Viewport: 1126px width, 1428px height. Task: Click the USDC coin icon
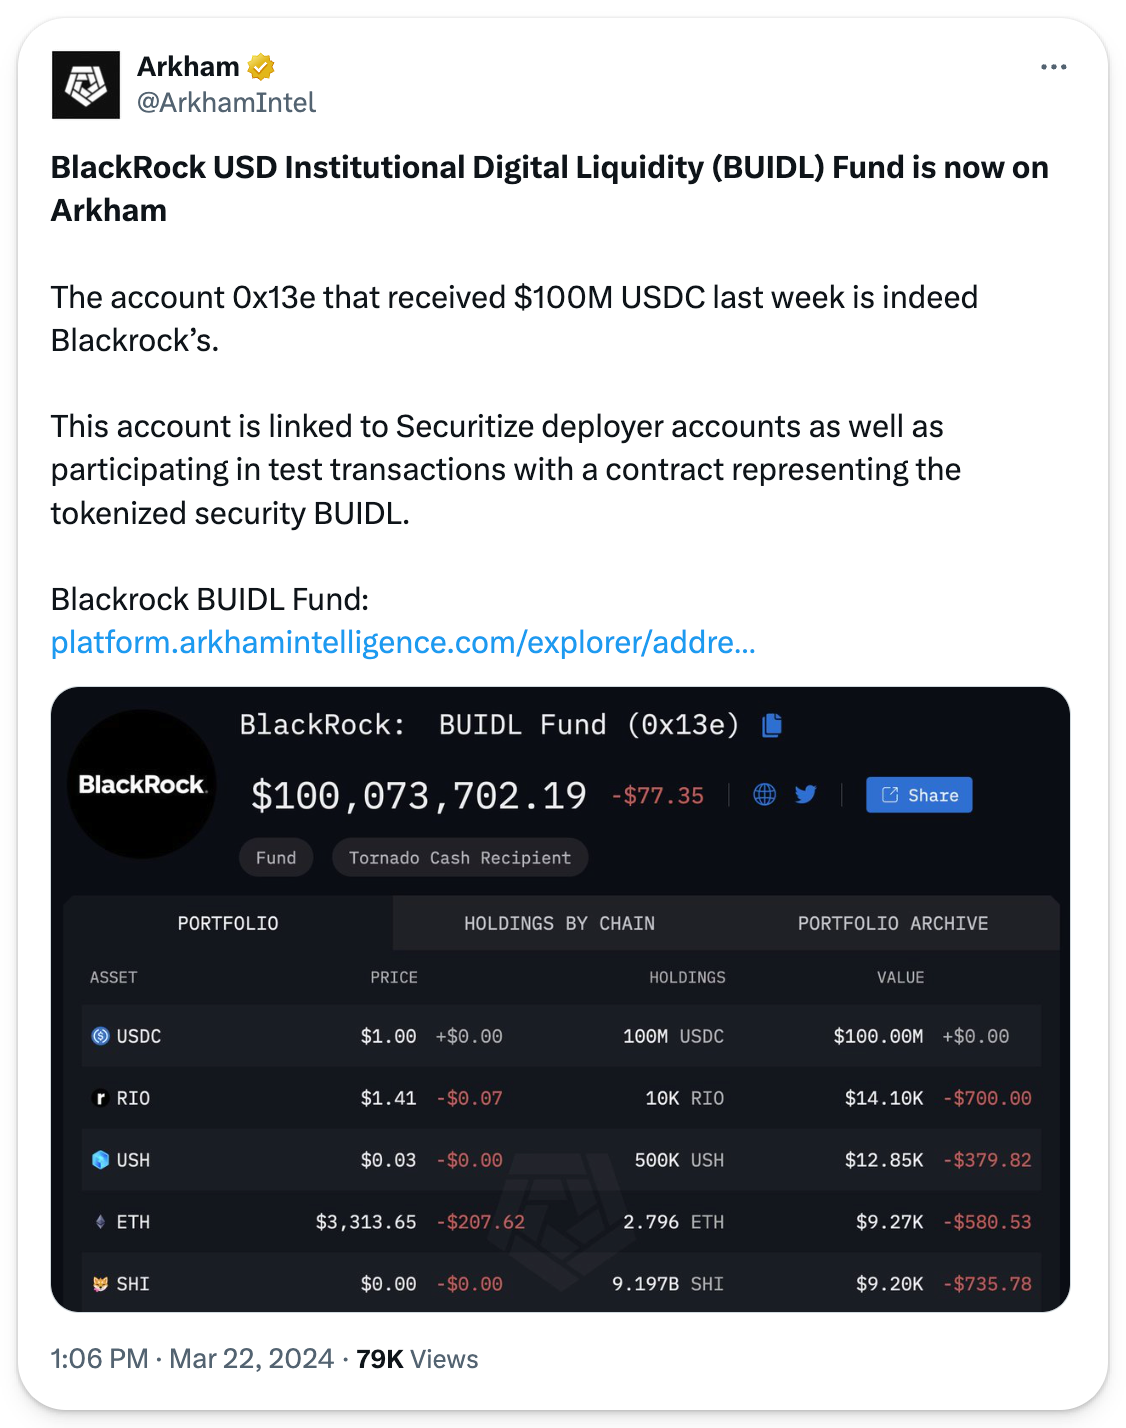[x=100, y=1036]
